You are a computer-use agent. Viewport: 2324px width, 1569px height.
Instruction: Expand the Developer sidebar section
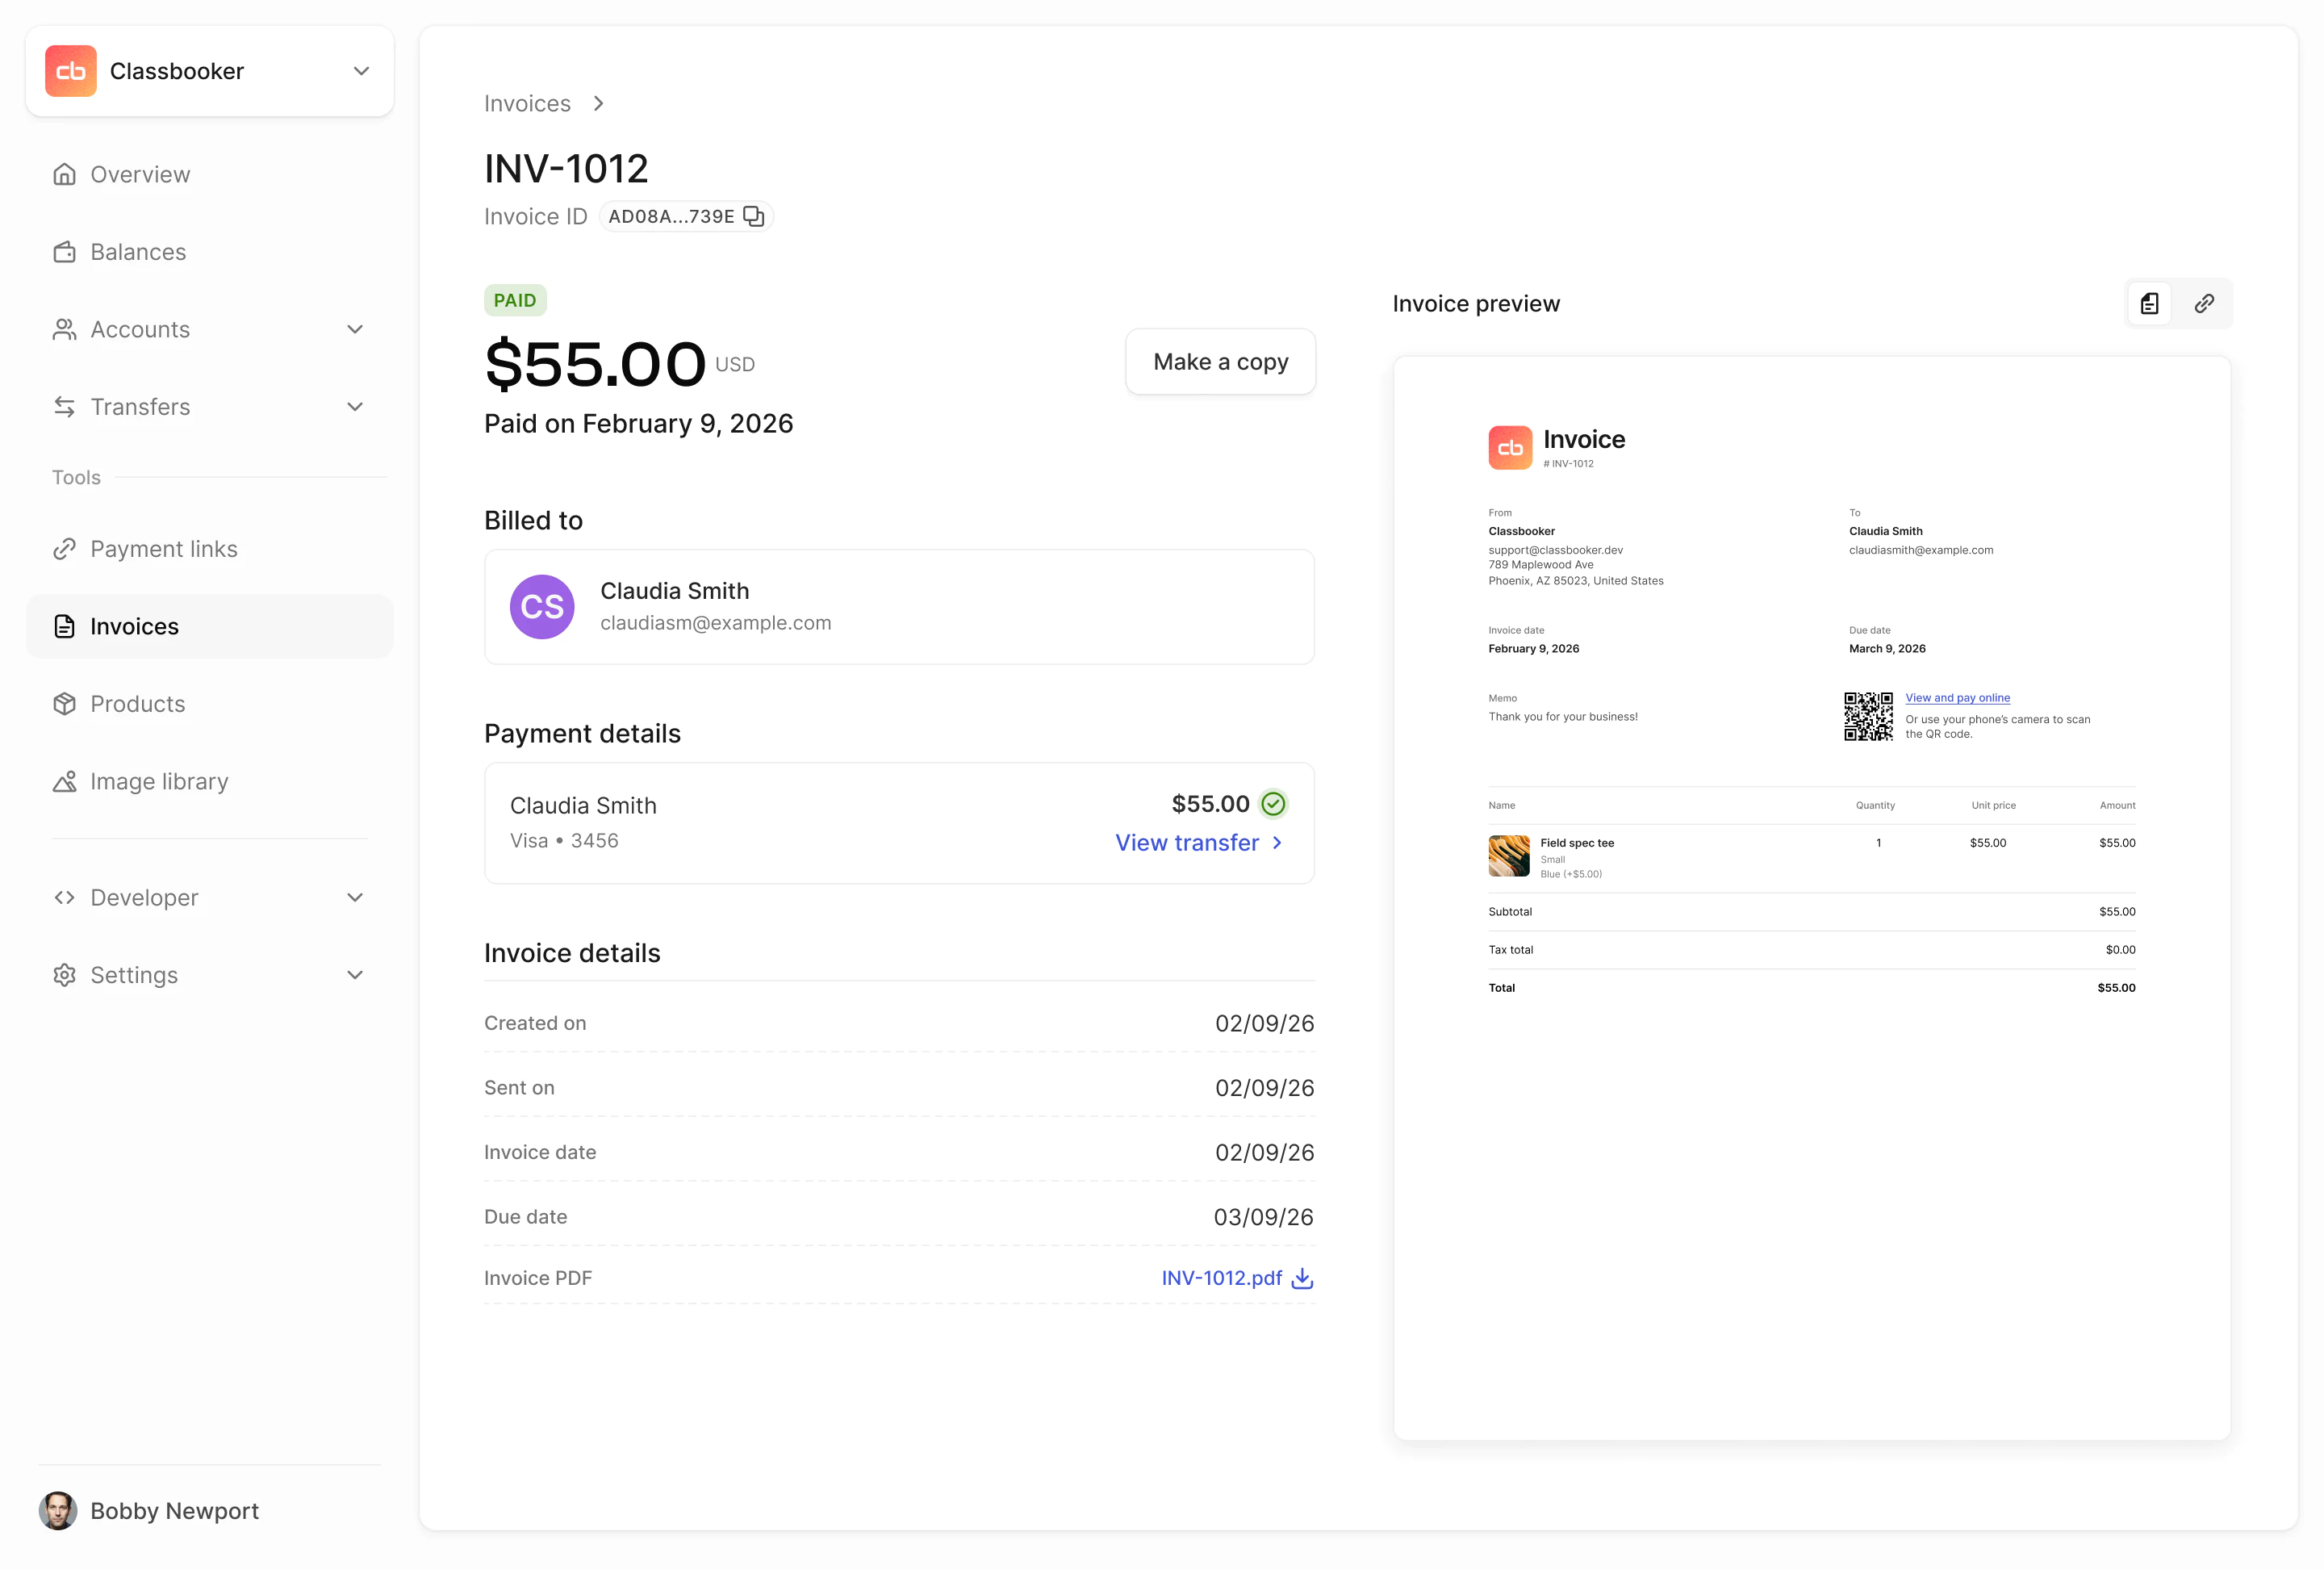354,897
